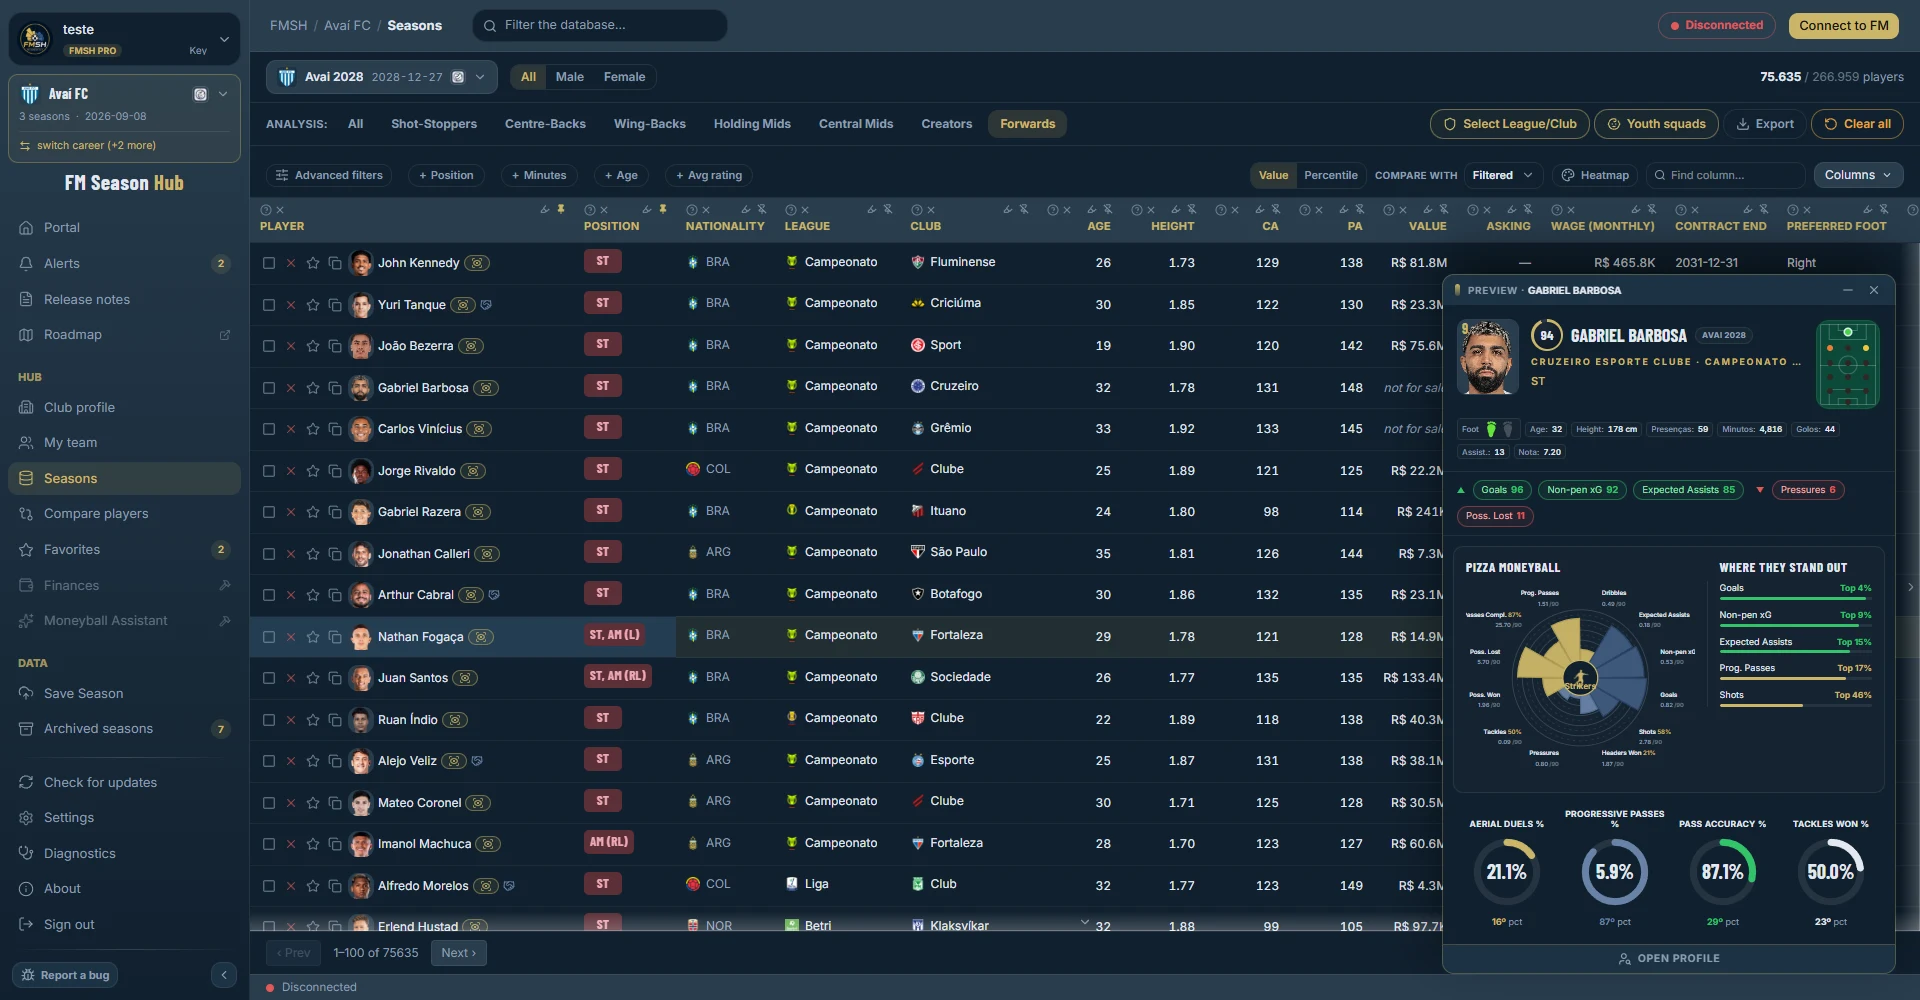Click the Find column search box
This screenshot has width=1920, height=1000.
(x=1726, y=175)
